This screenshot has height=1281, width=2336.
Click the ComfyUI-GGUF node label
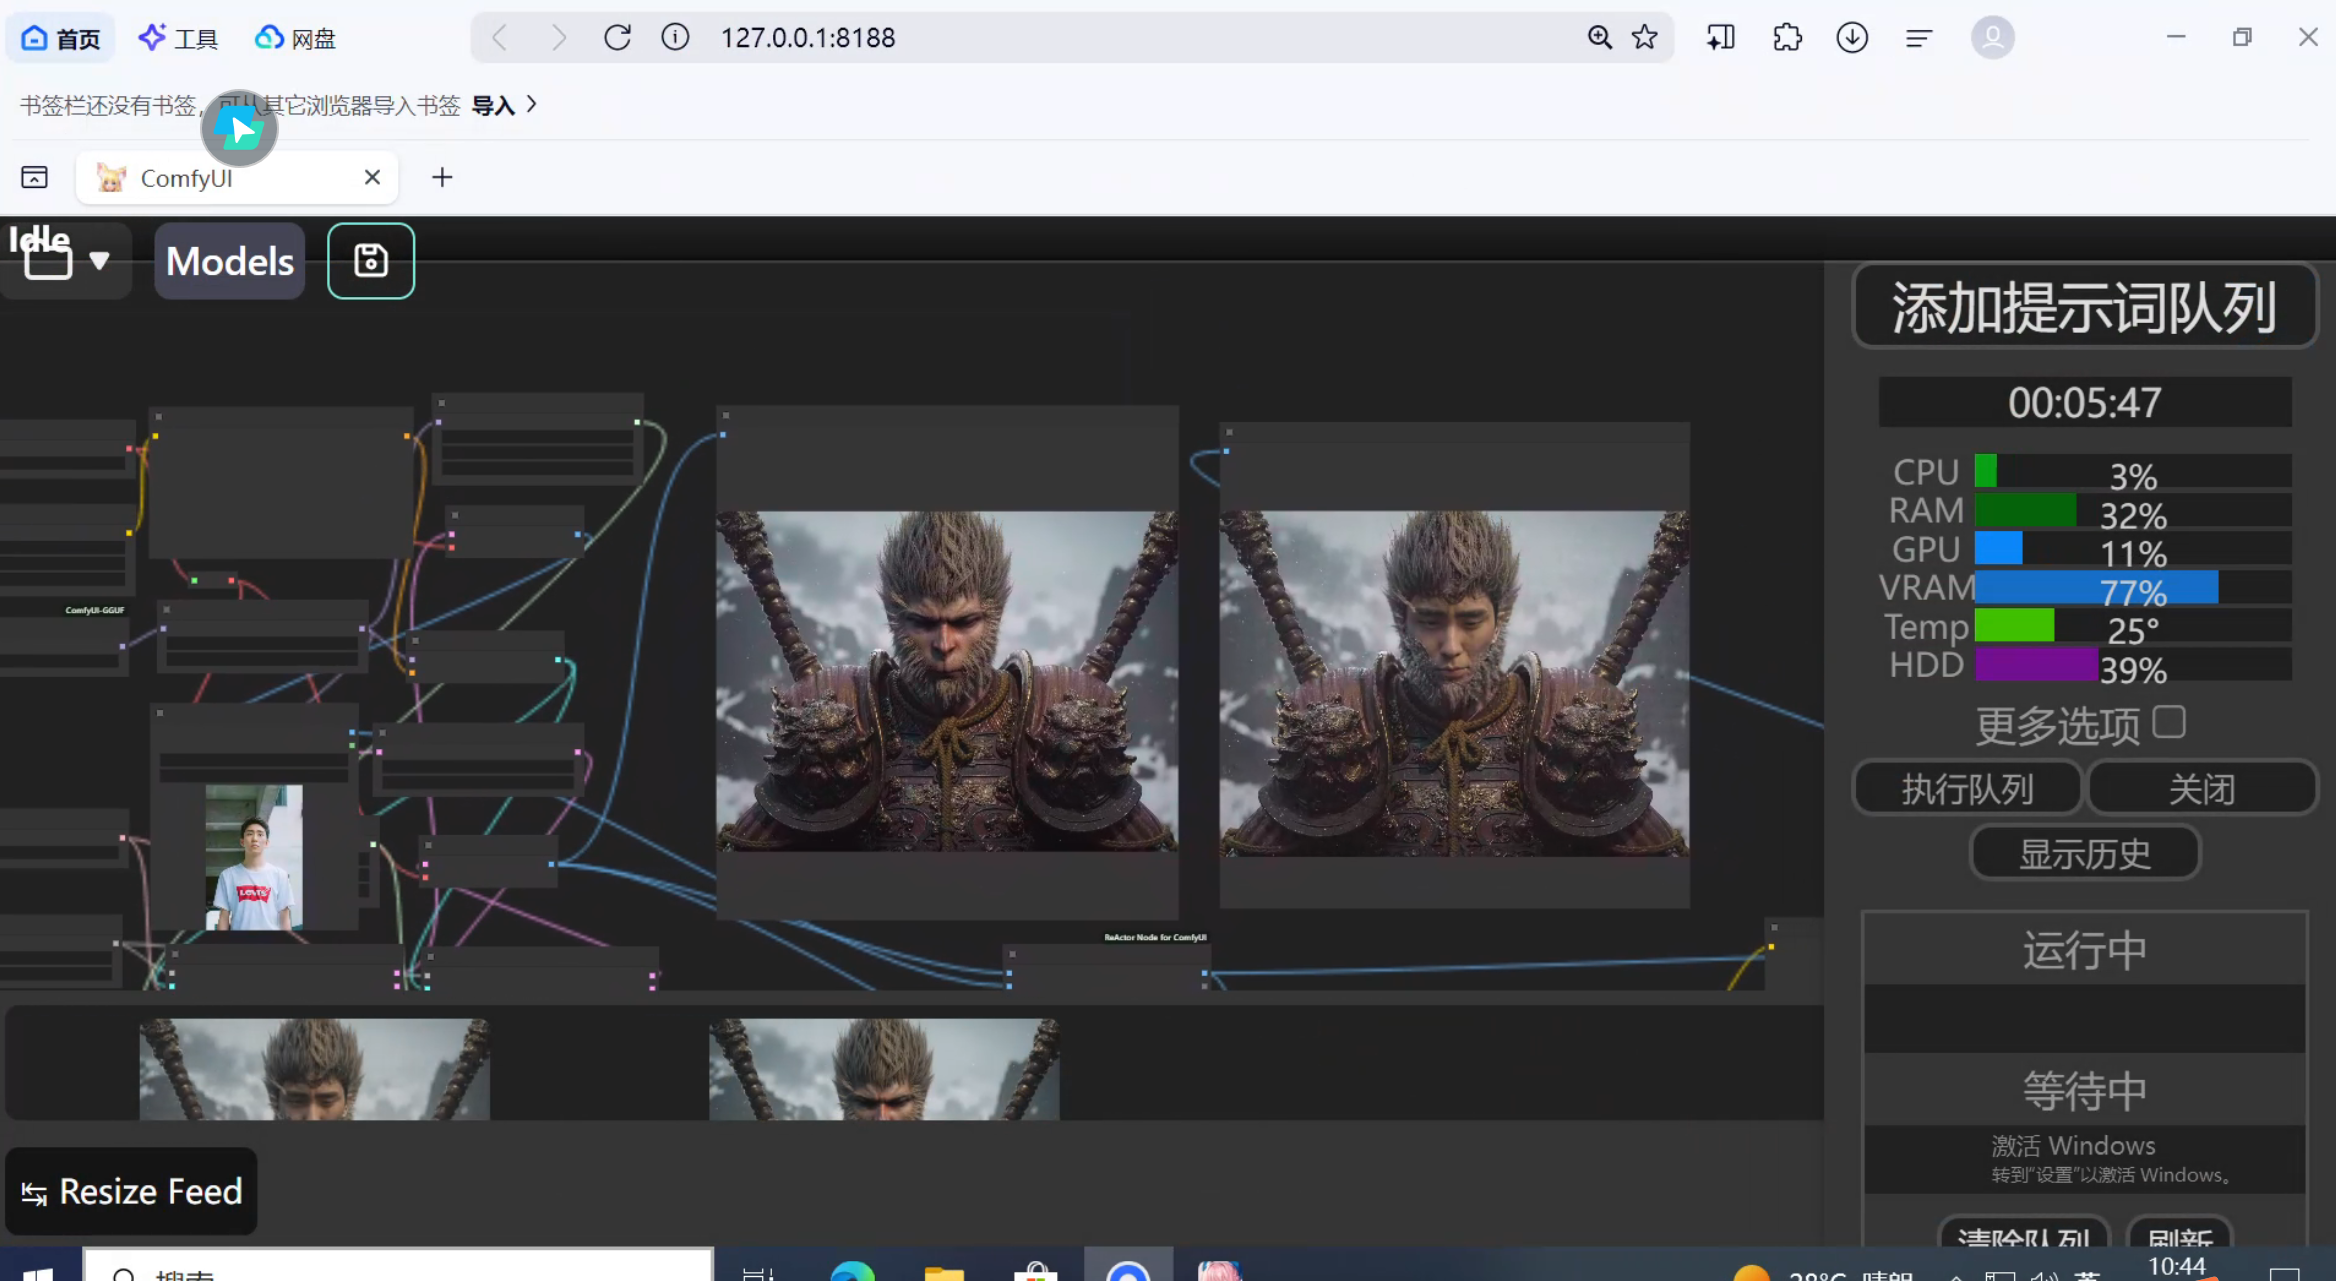coord(95,610)
